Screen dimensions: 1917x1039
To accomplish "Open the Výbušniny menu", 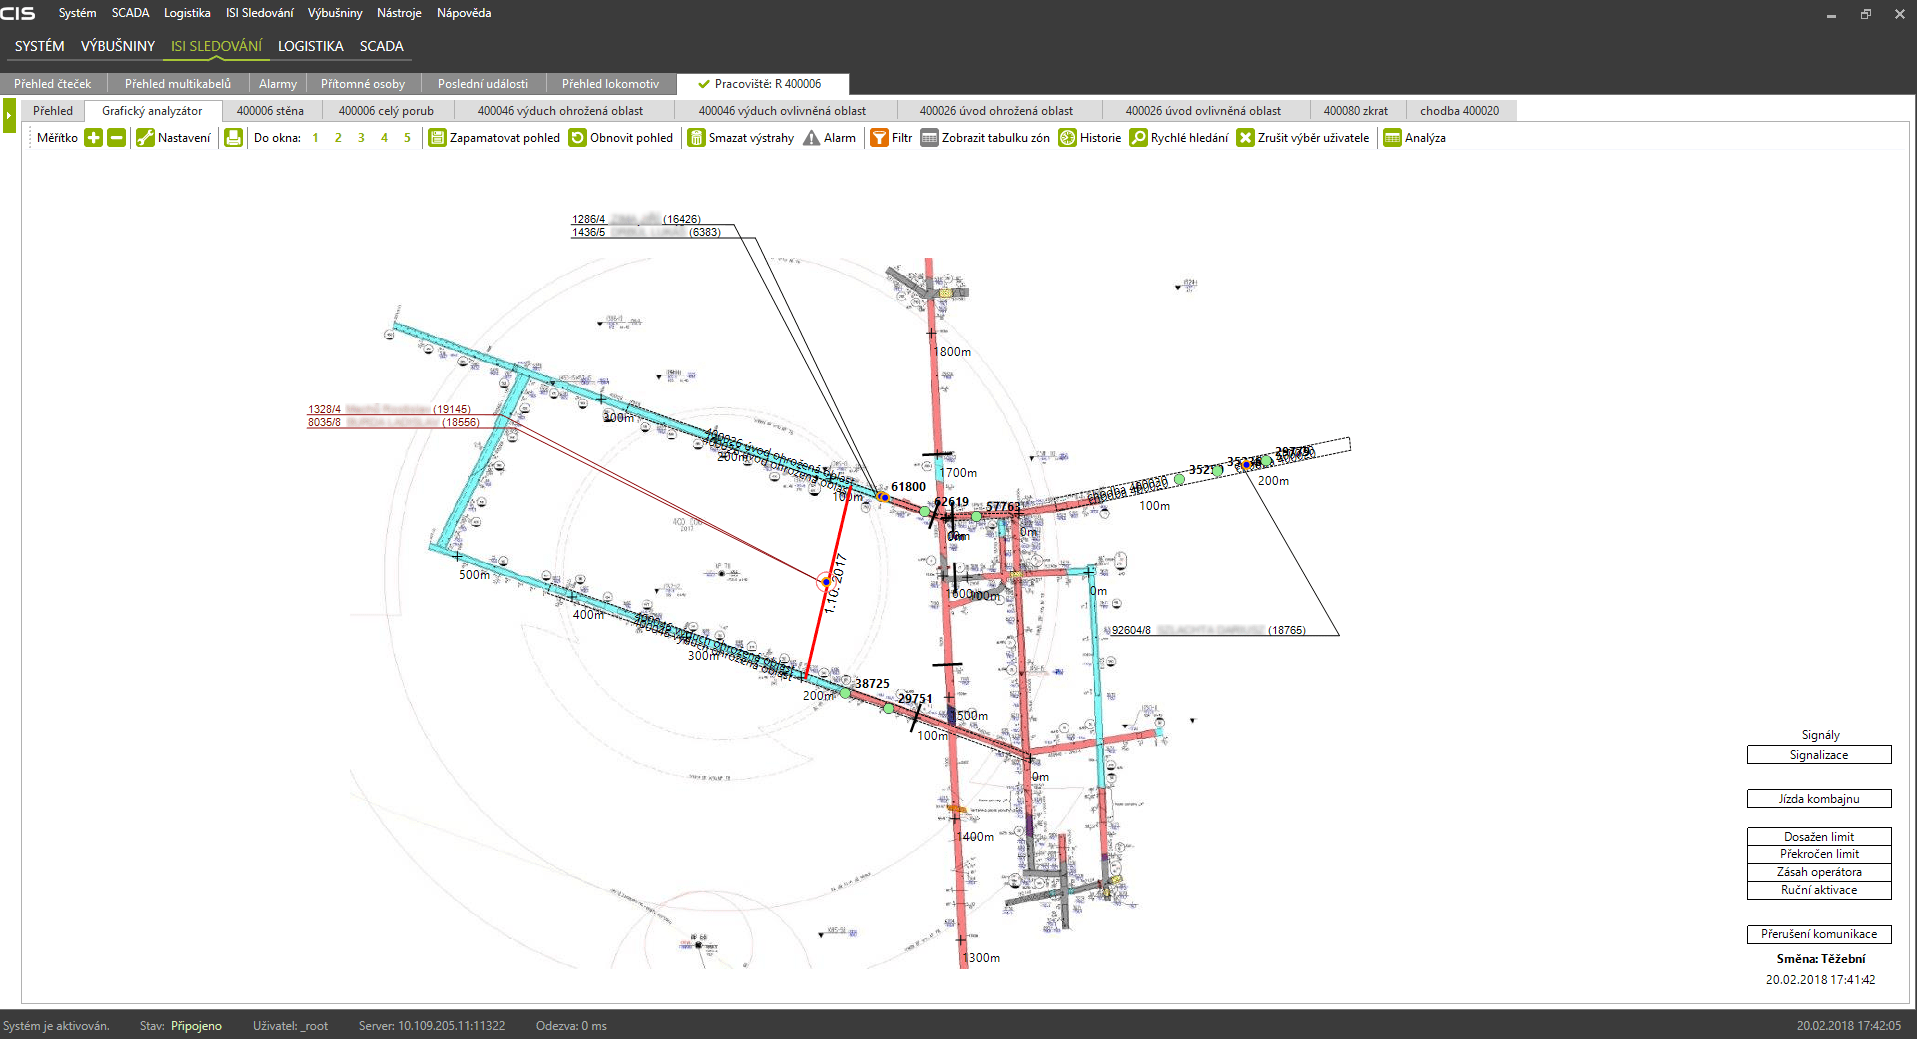I will coord(334,13).
